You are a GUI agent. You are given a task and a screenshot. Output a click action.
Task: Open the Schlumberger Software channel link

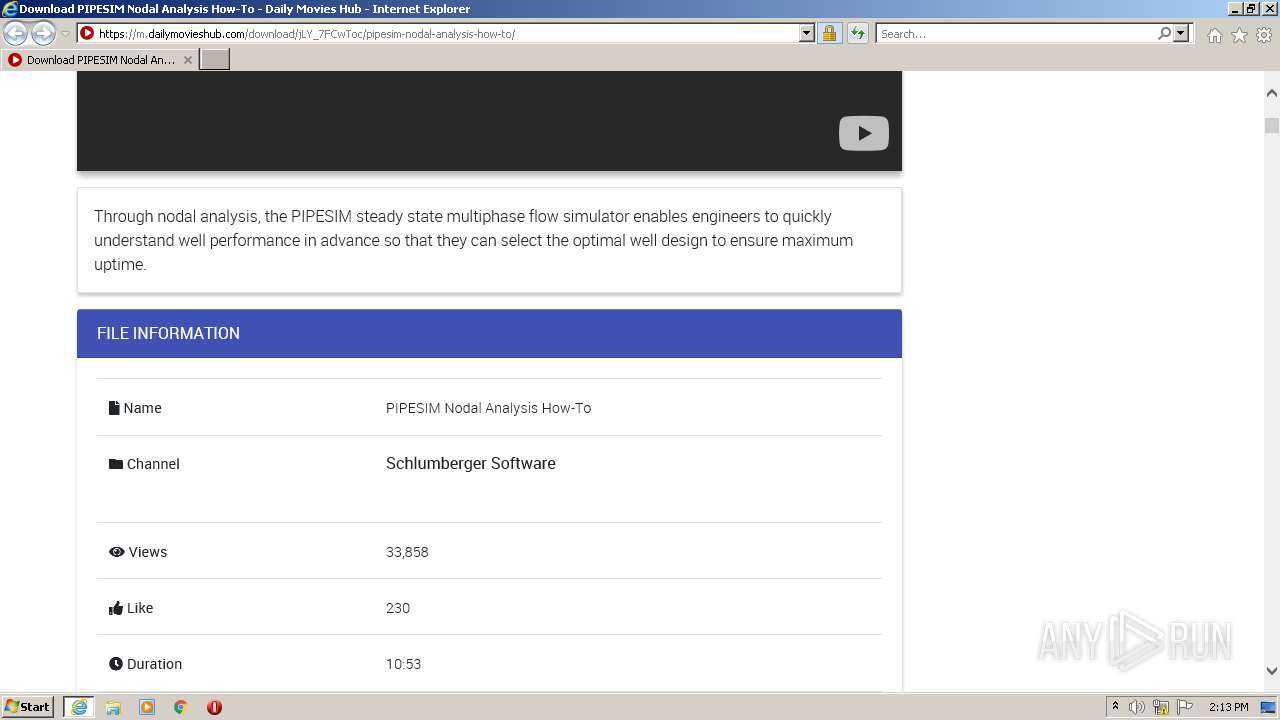470,463
